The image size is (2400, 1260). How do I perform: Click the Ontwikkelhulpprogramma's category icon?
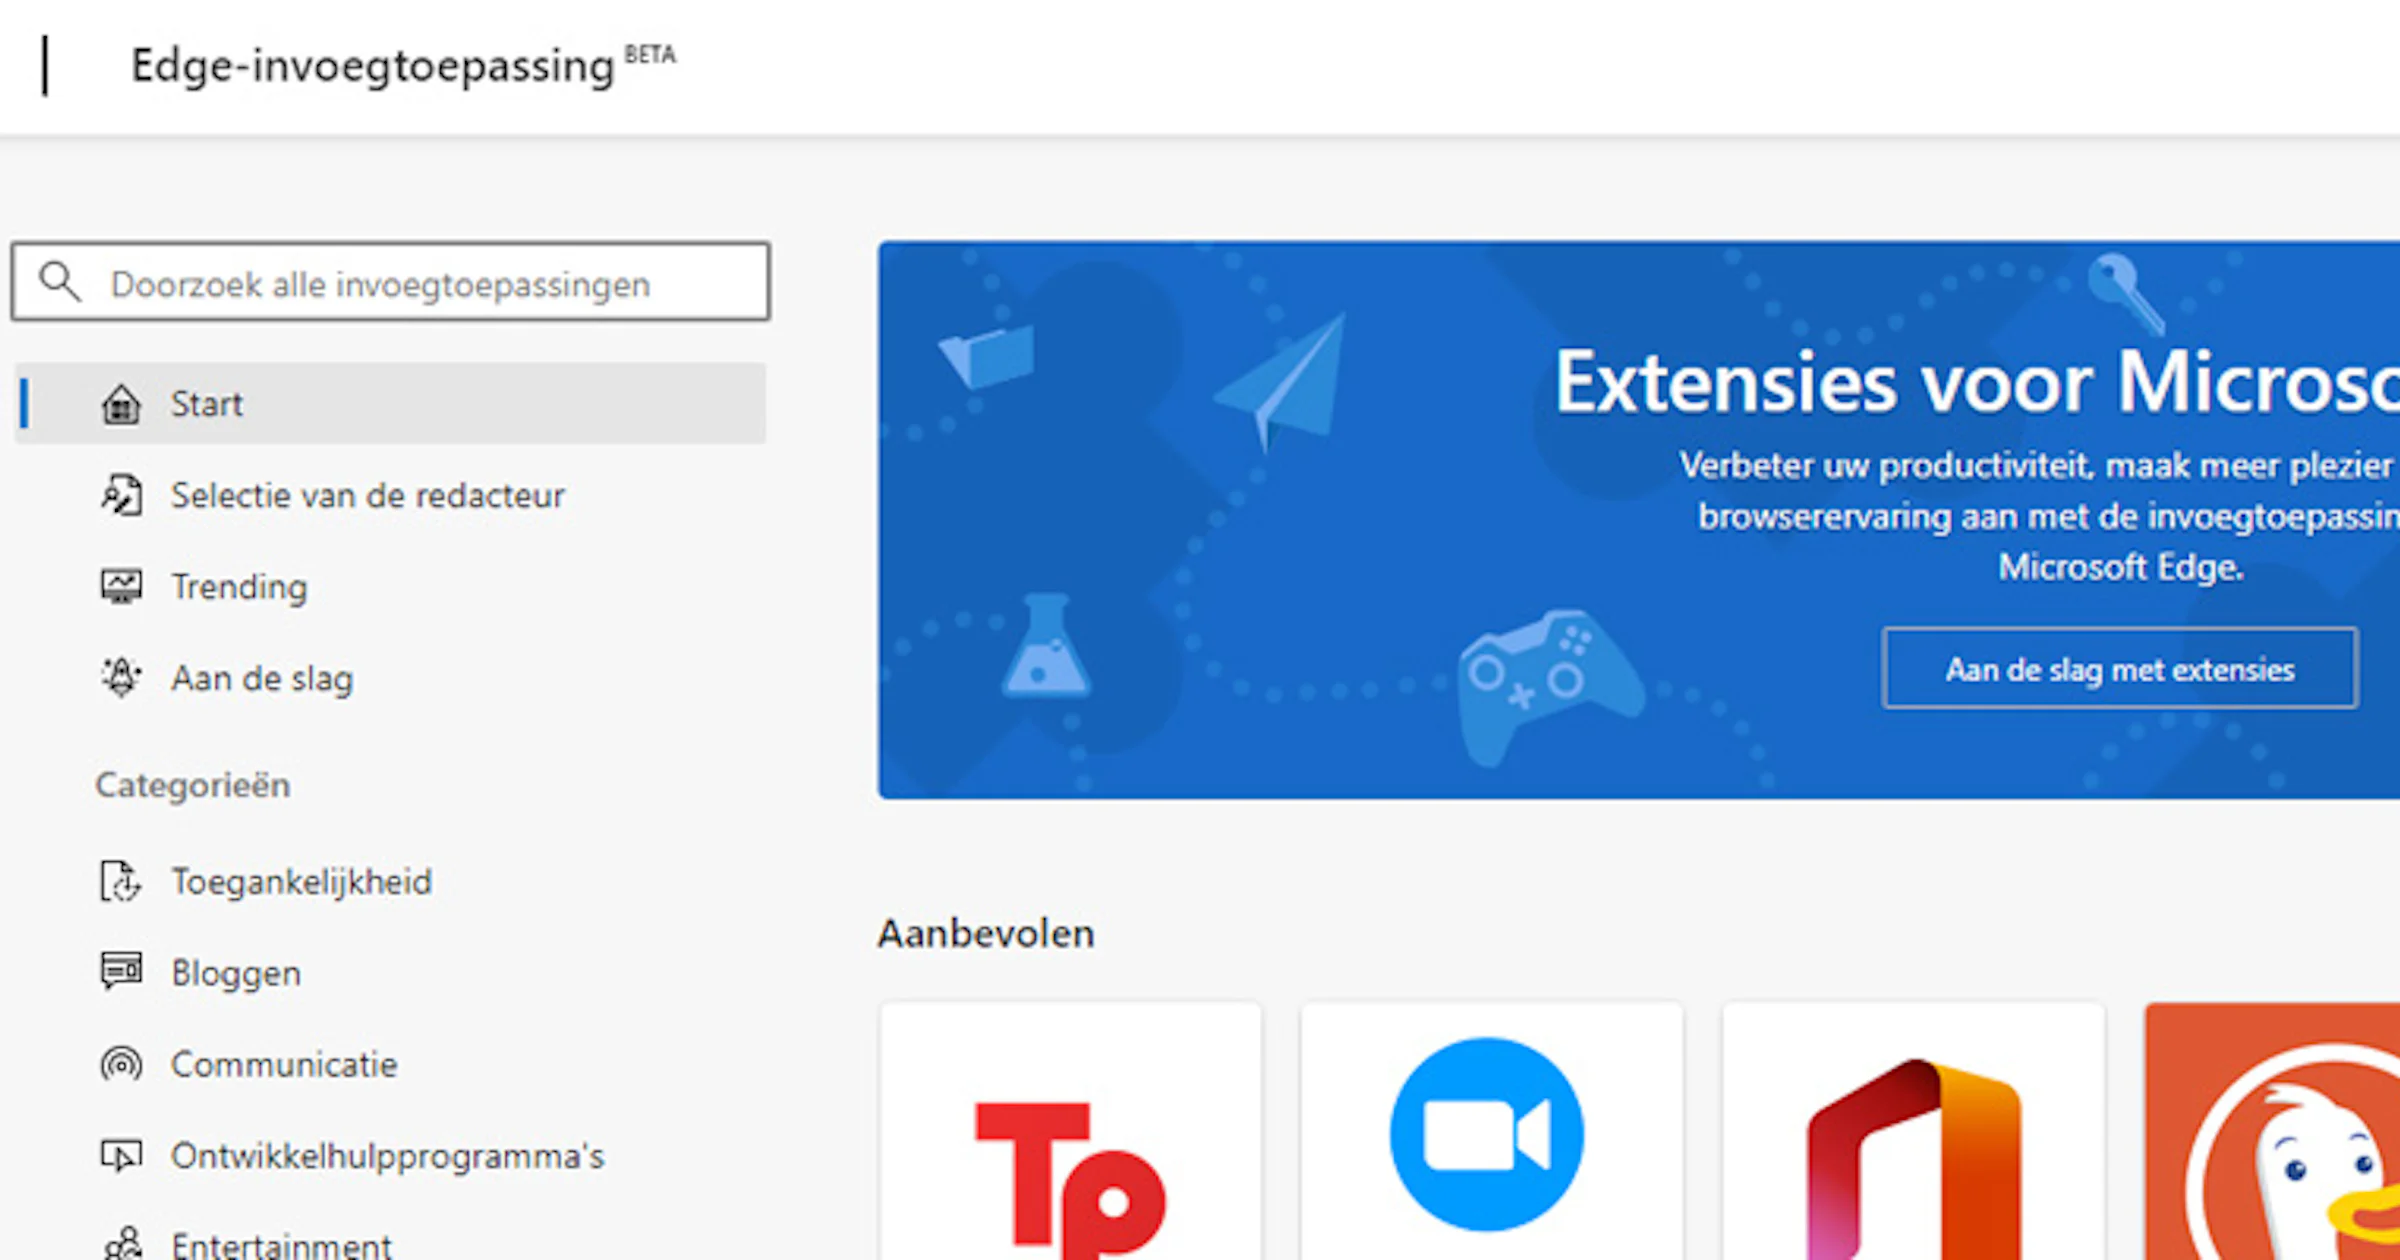tap(121, 1156)
